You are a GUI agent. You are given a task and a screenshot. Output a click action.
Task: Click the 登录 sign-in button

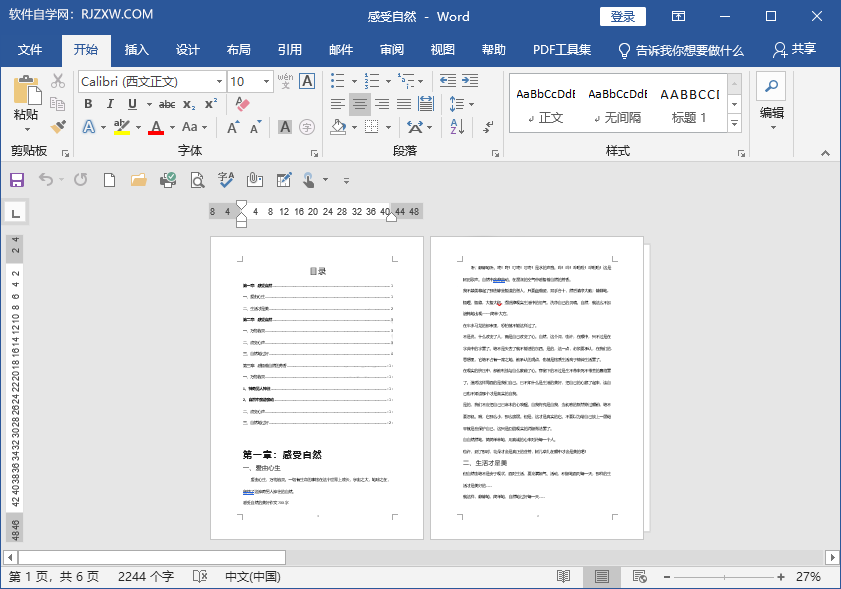(x=624, y=16)
